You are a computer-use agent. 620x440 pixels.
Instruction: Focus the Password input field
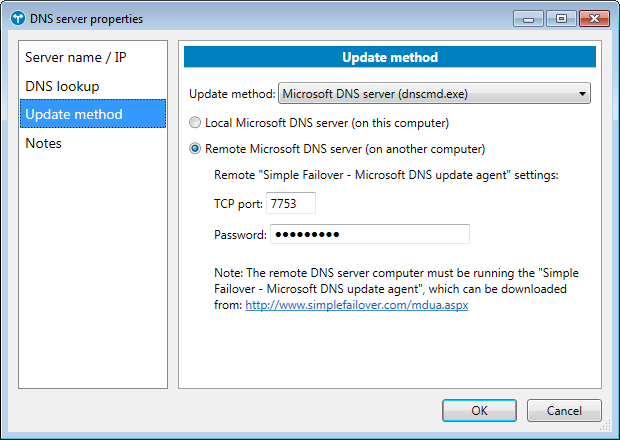368,234
